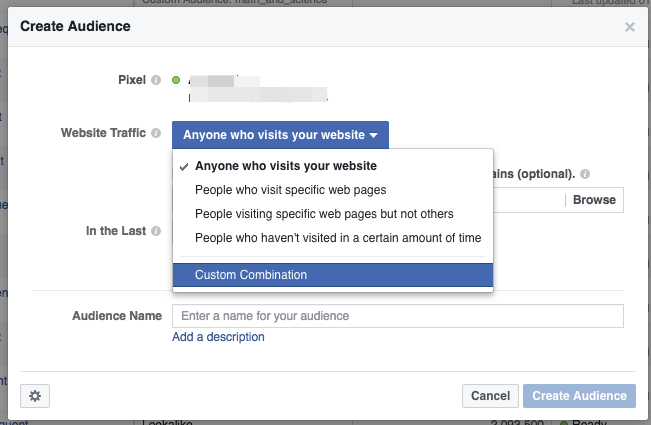The image size is (651, 425).
Task: Open the gear settings button
Action: coord(35,396)
